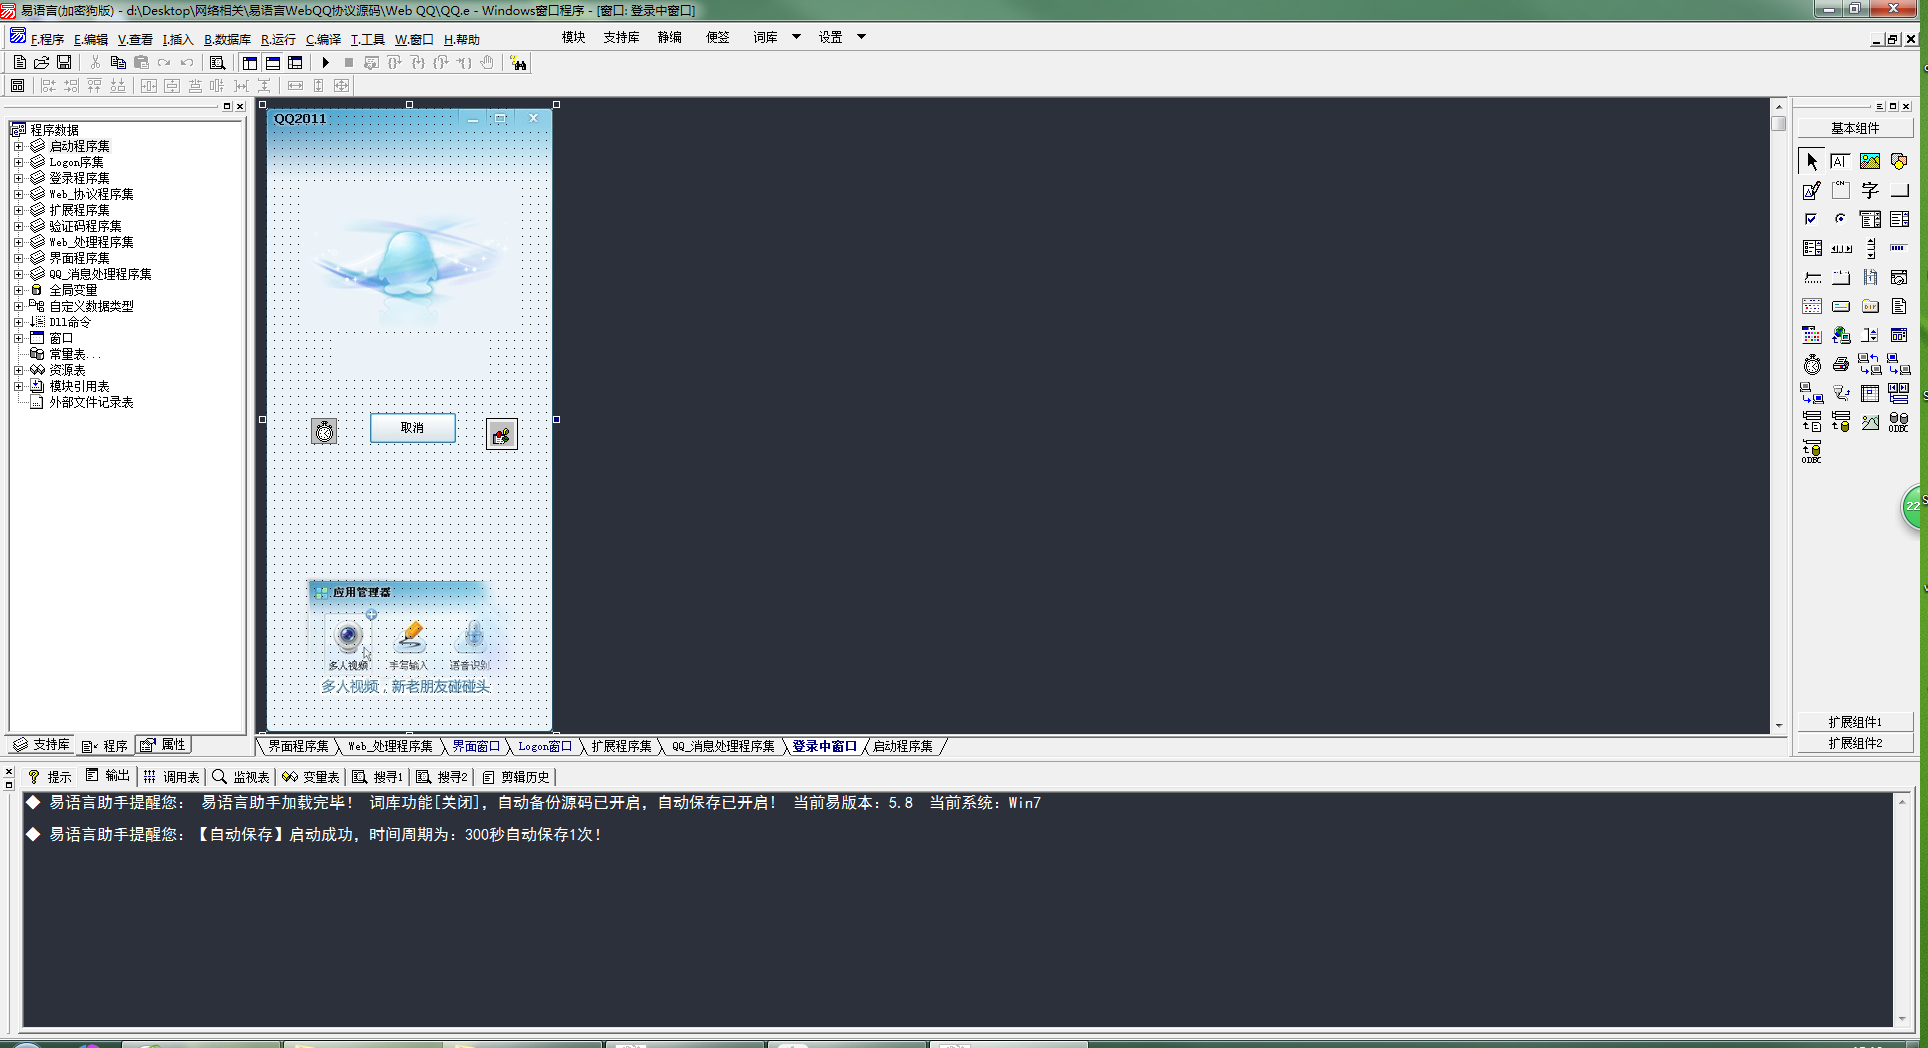The height and width of the screenshot is (1048, 1928).
Task: Switch to the 输出 output tab
Action: coord(108,776)
